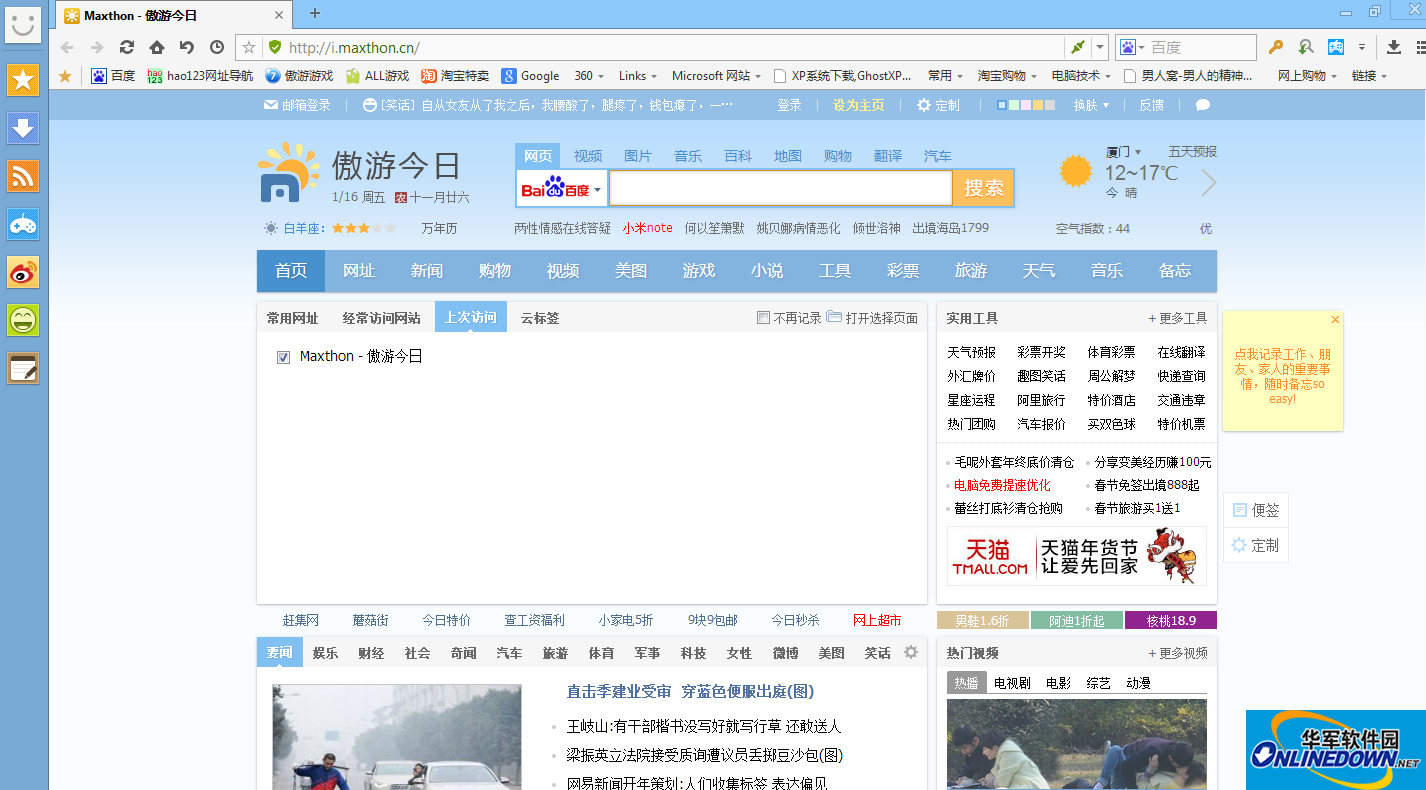This screenshot has width=1426, height=790.
Task: Click the speech bubble message icon
Action: [x=1203, y=105]
